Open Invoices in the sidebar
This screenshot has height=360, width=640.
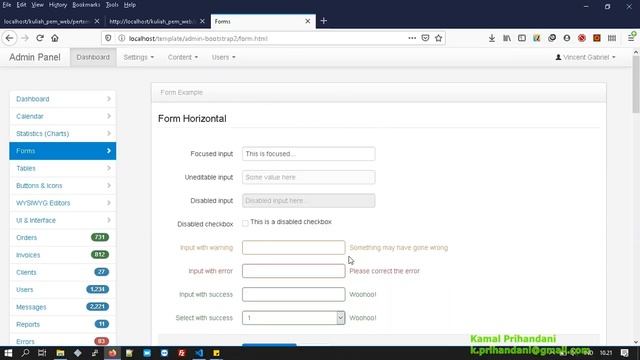62,255
